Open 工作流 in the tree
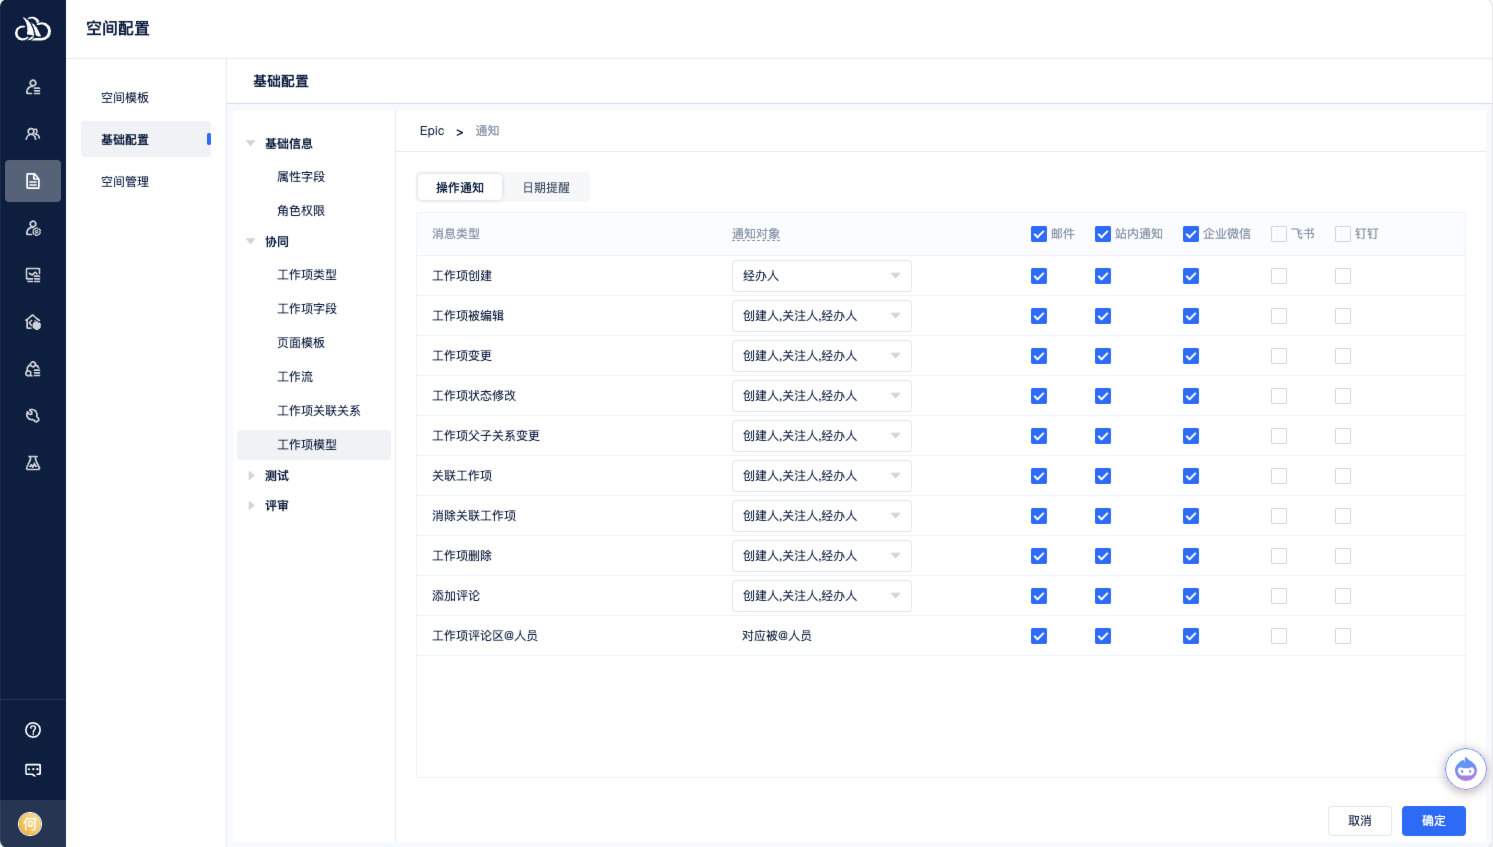The image size is (1493, 847). pos(295,377)
